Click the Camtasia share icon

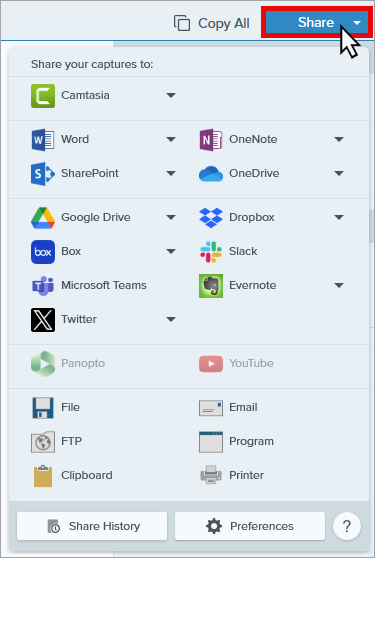43,96
